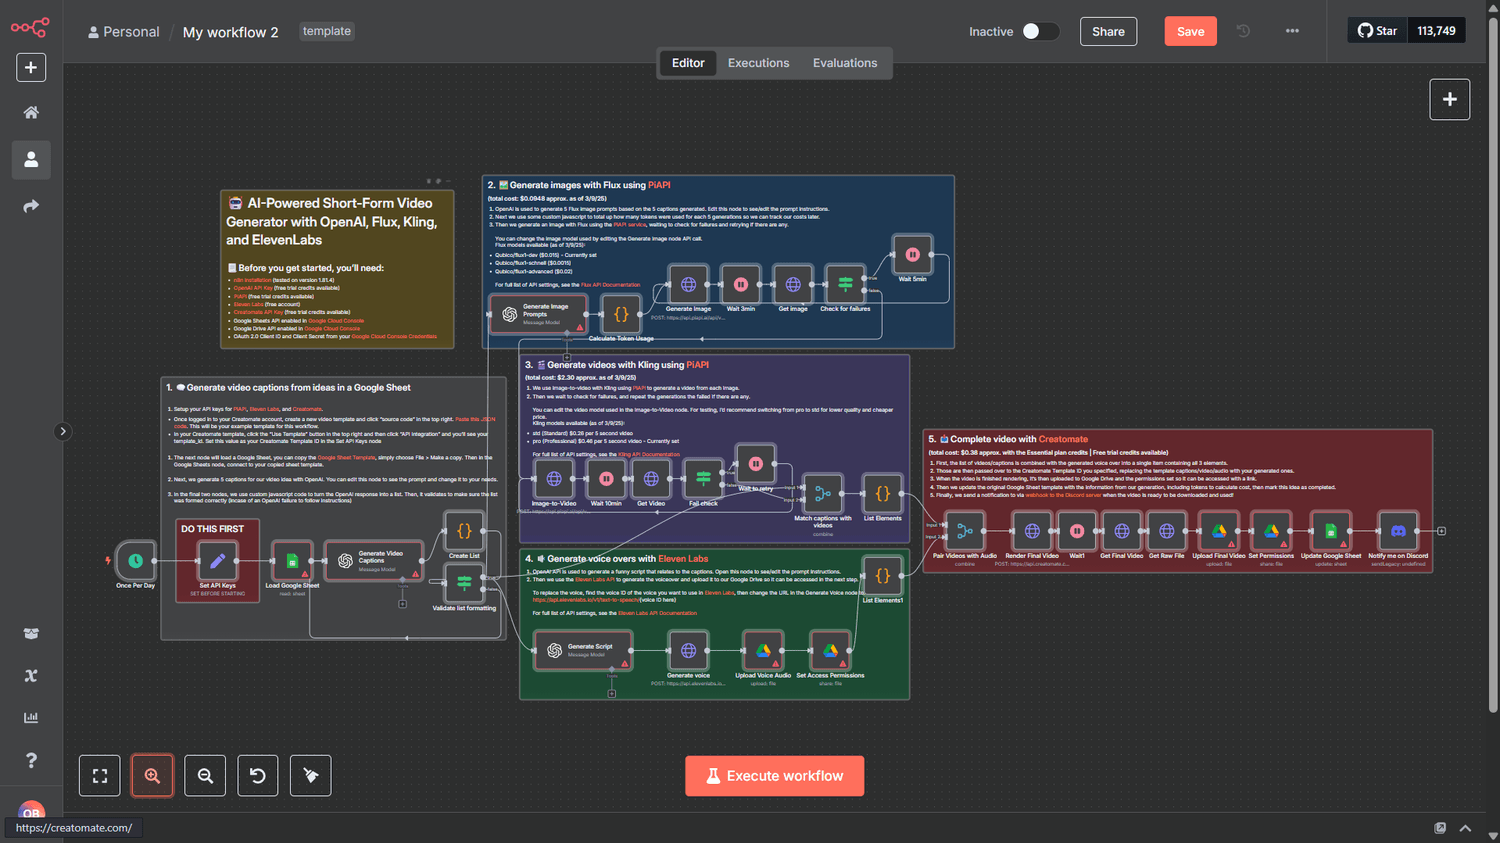Select the Set Access Permissions Drive node
The height and width of the screenshot is (843, 1500).
pos(830,651)
